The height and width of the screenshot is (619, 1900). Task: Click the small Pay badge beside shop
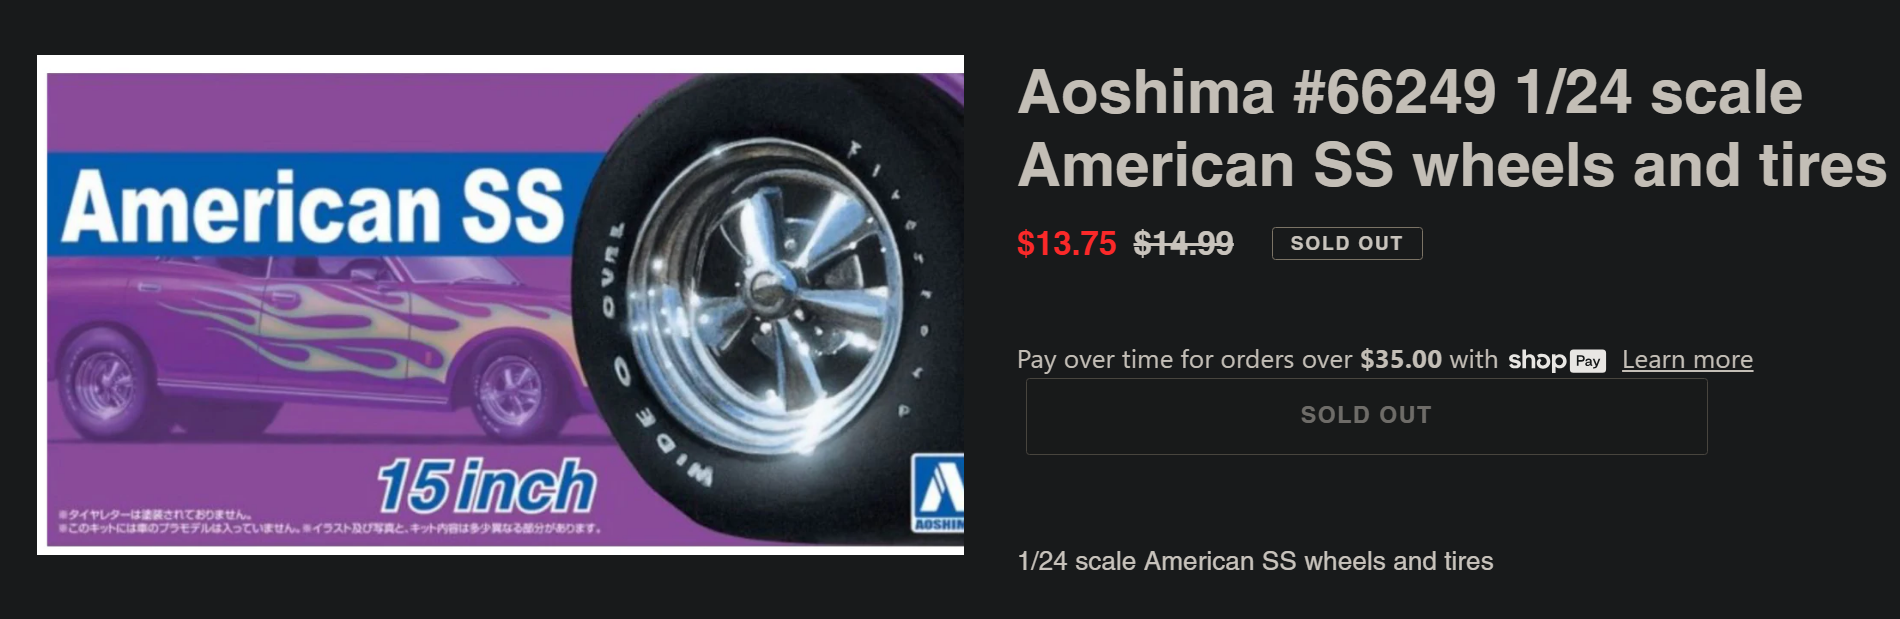(1588, 361)
